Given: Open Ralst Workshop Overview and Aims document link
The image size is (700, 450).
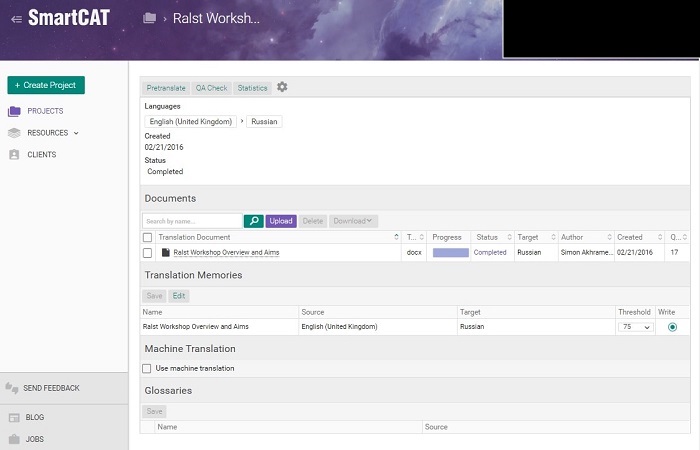Looking at the screenshot, I should click(226, 253).
